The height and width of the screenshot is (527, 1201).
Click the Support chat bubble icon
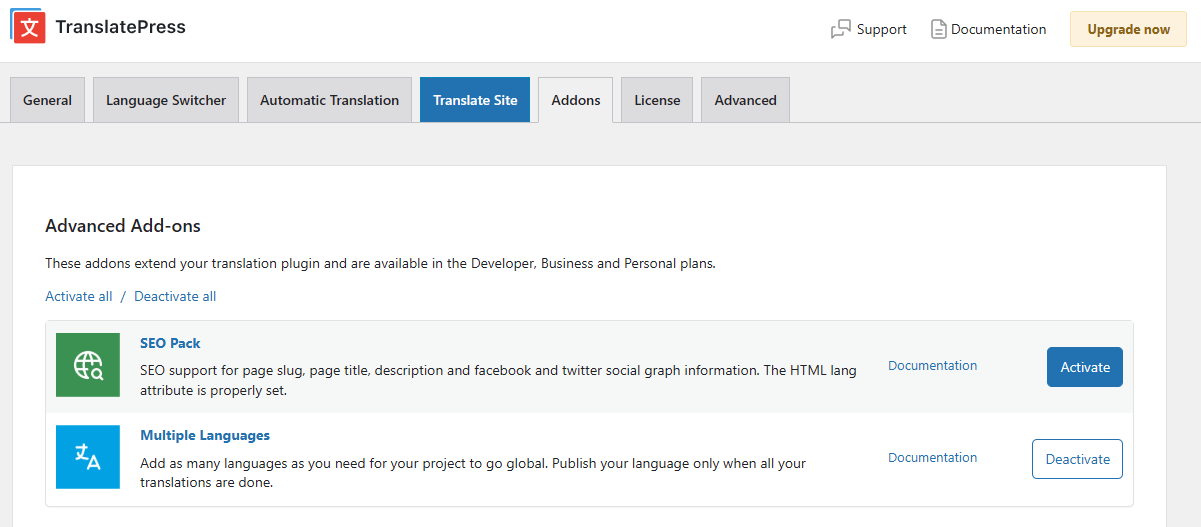(x=841, y=30)
